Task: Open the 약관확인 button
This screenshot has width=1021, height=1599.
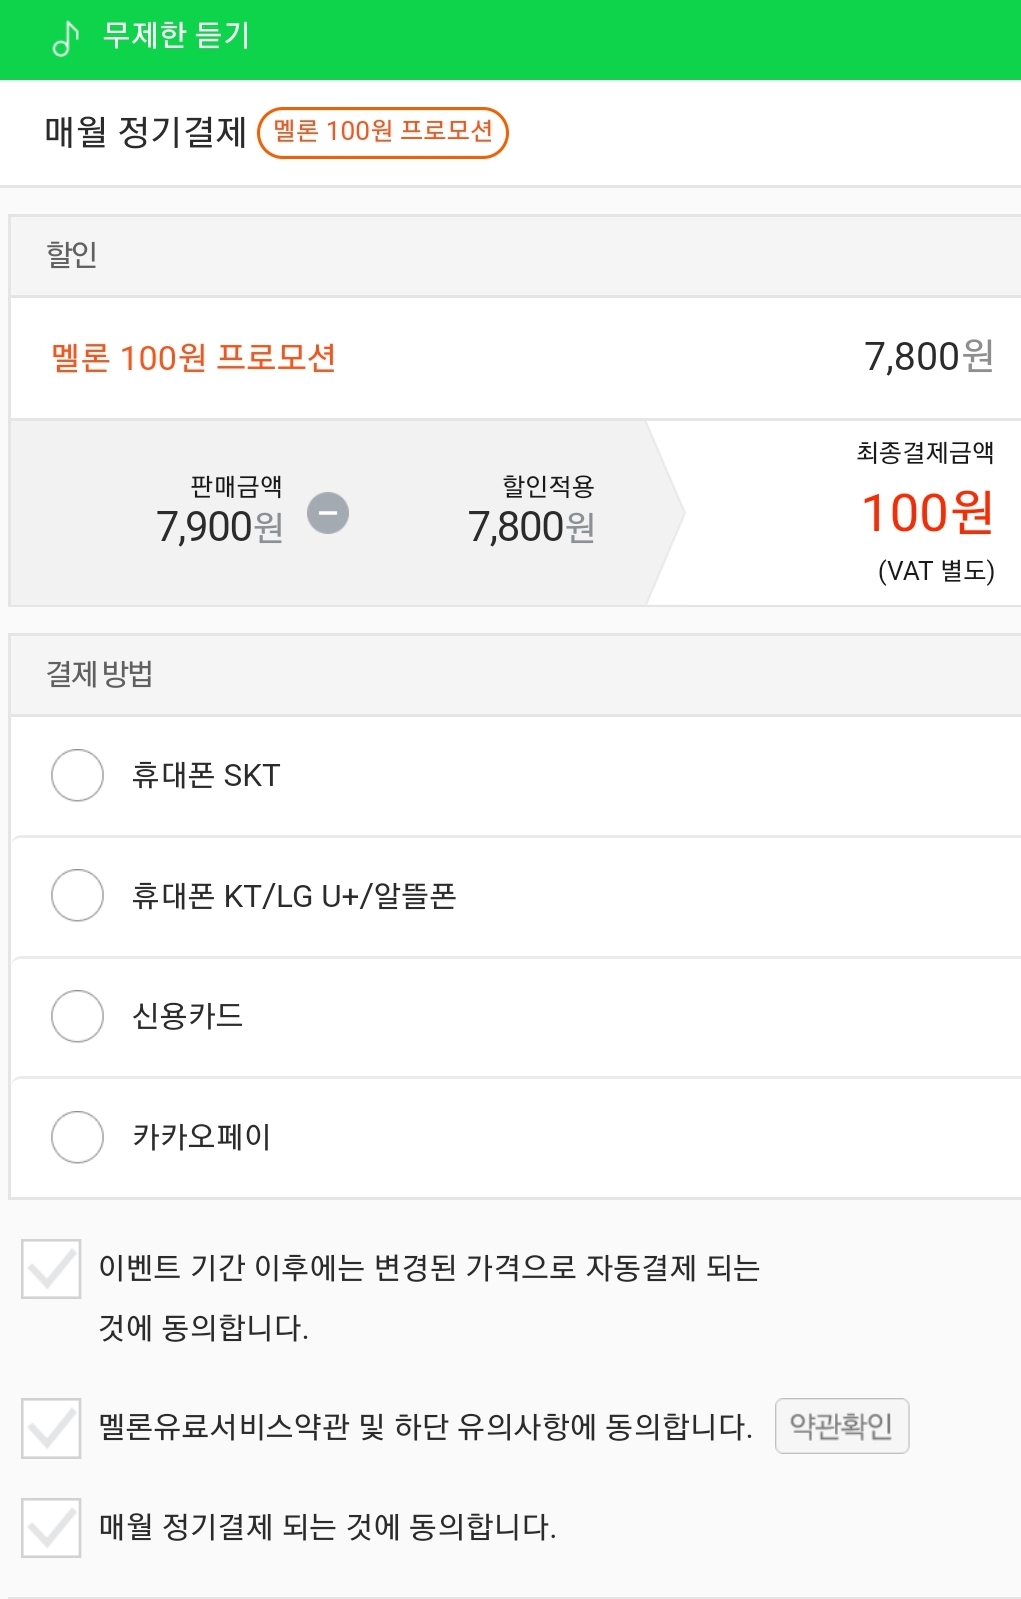Action: (842, 1426)
